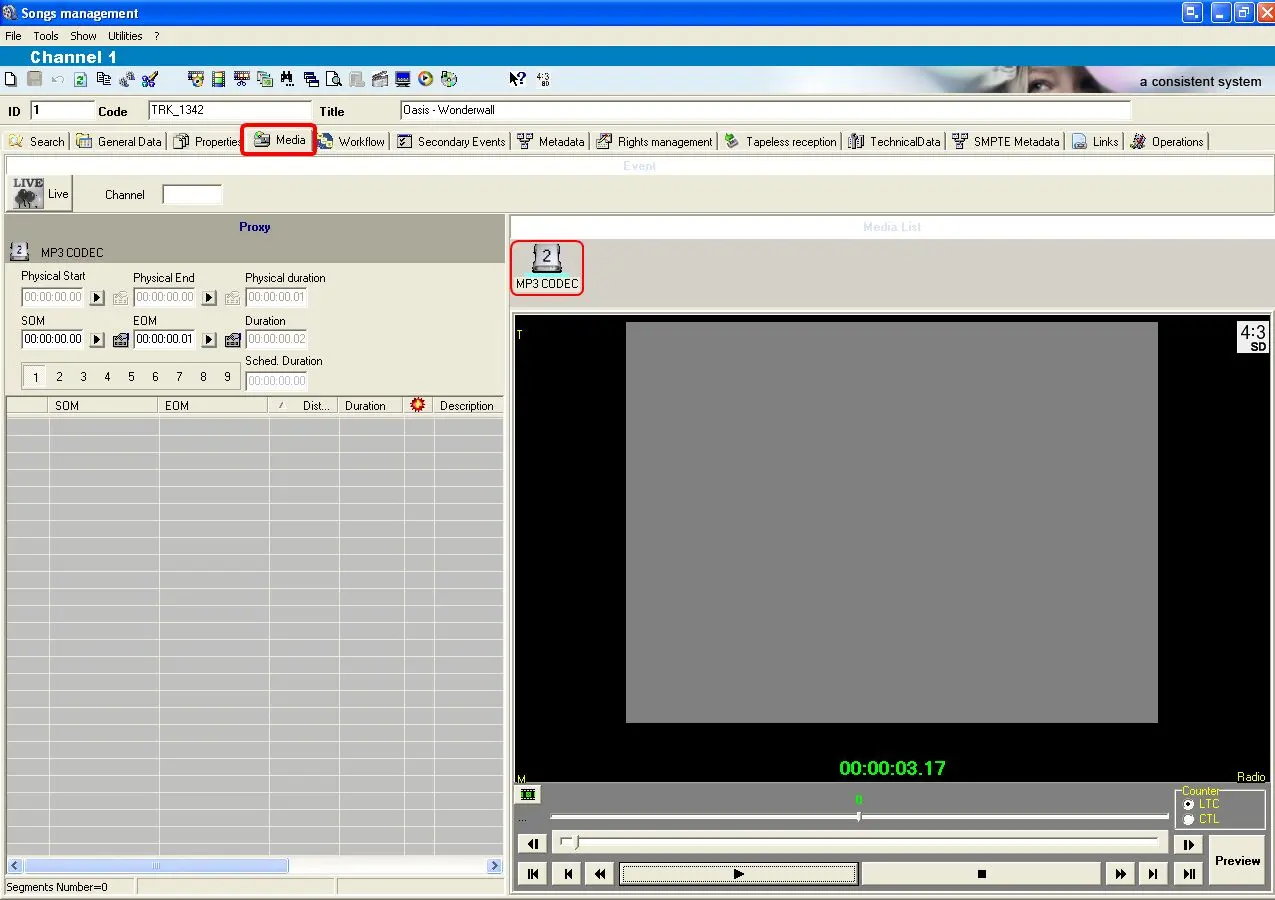Select the CTL counter radio button
The image size is (1275, 900).
coord(1188,819)
